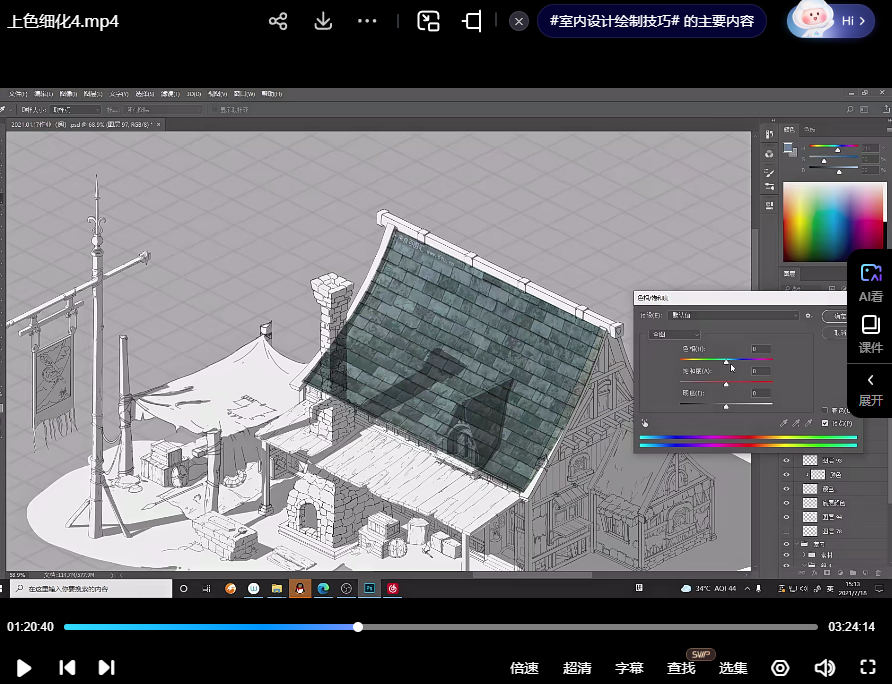Image resolution: width=892 pixels, height=684 pixels.
Task: Skip to the next video
Action: [x=106, y=668]
